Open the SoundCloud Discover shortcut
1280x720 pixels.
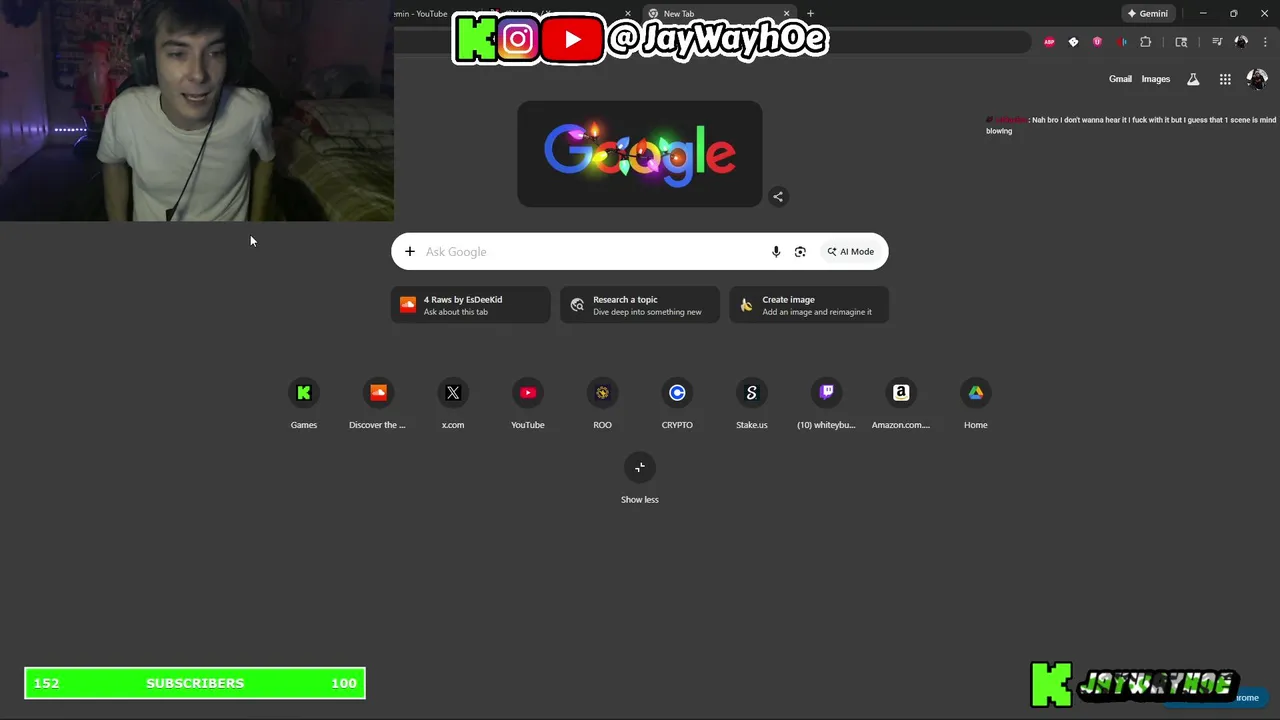tap(378, 403)
